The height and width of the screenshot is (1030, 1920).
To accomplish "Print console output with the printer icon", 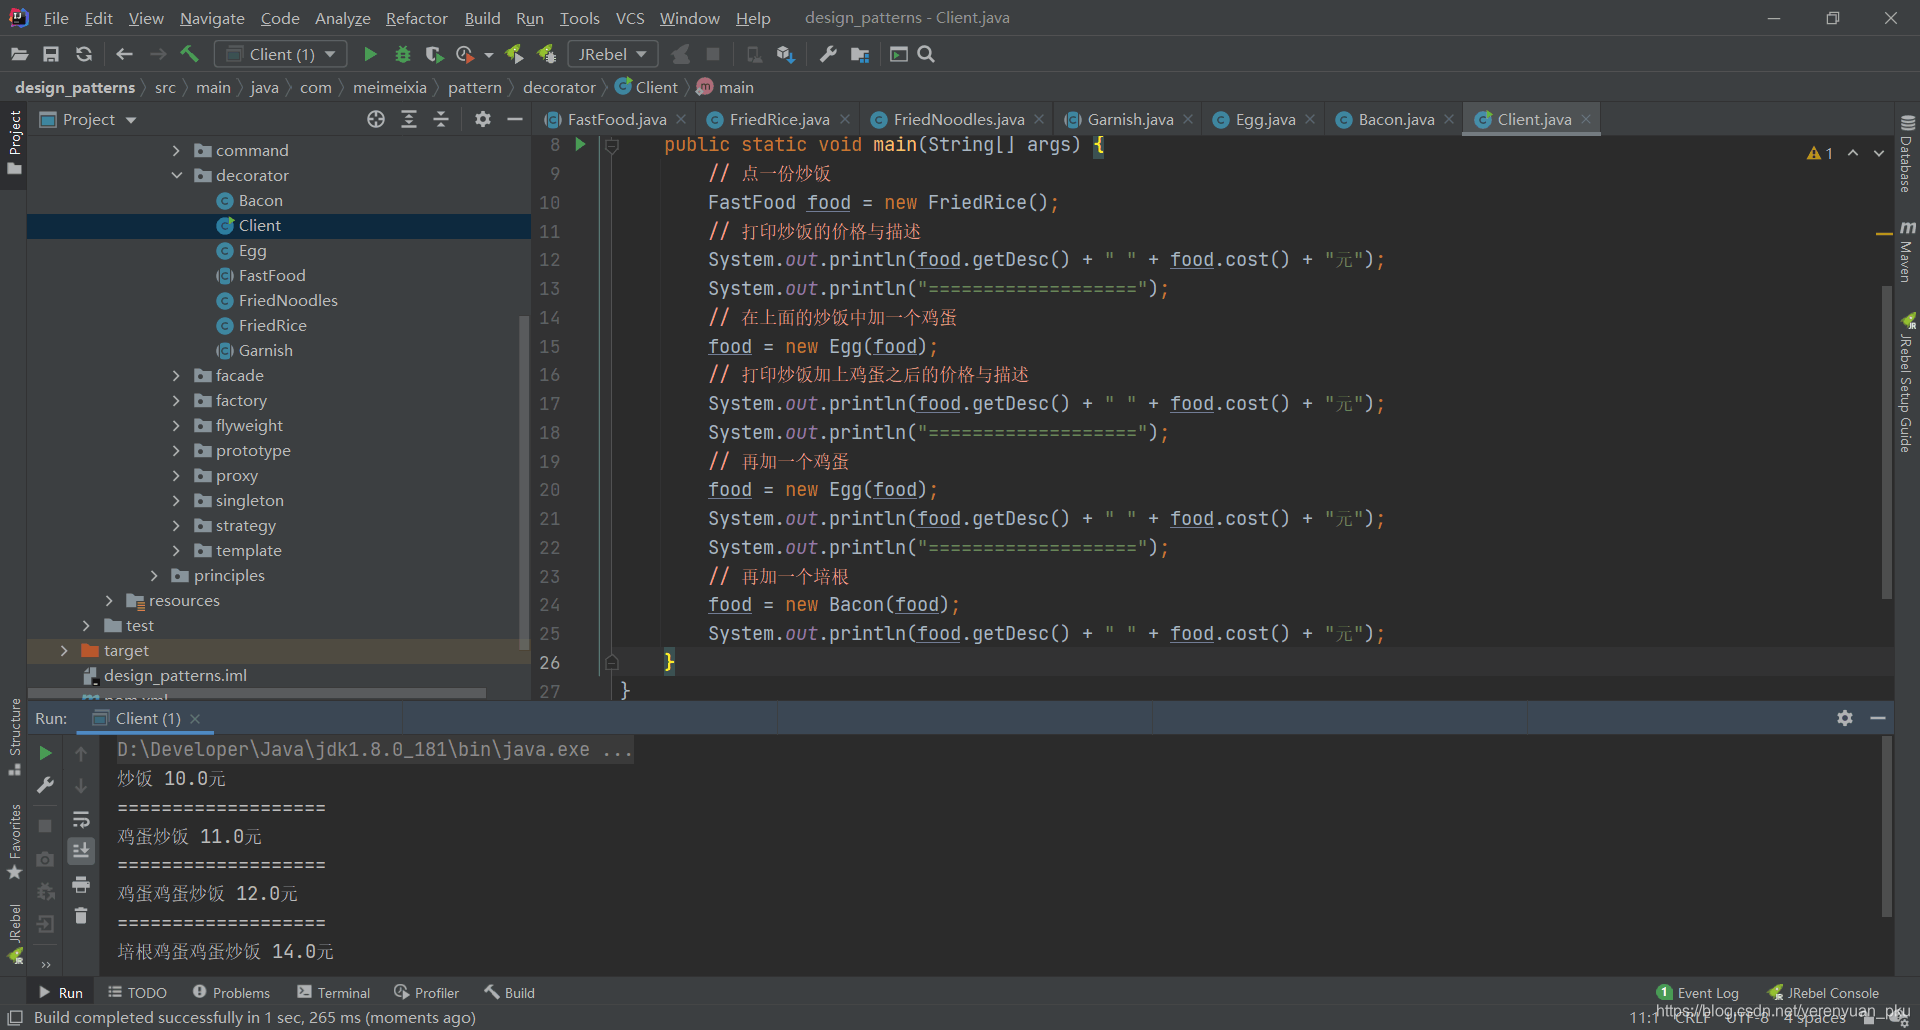I will click(81, 884).
